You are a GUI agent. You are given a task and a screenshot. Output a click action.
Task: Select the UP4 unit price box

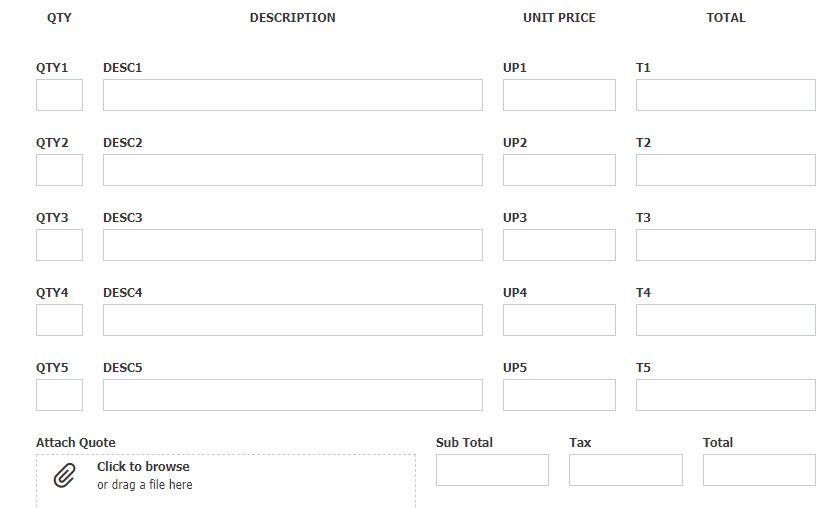pyautogui.click(x=559, y=320)
